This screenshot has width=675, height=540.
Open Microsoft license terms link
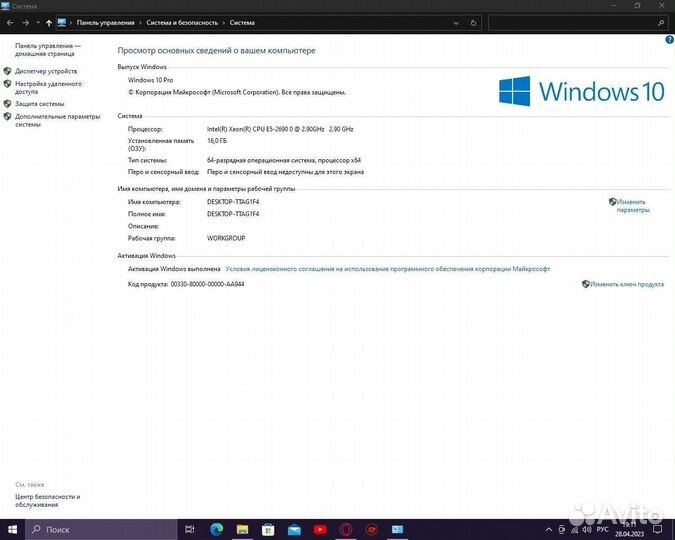click(x=388, y=269)
